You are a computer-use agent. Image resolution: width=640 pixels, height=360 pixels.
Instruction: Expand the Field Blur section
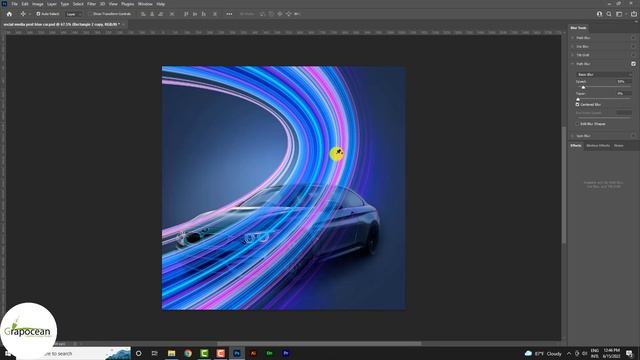coord(573,38)
